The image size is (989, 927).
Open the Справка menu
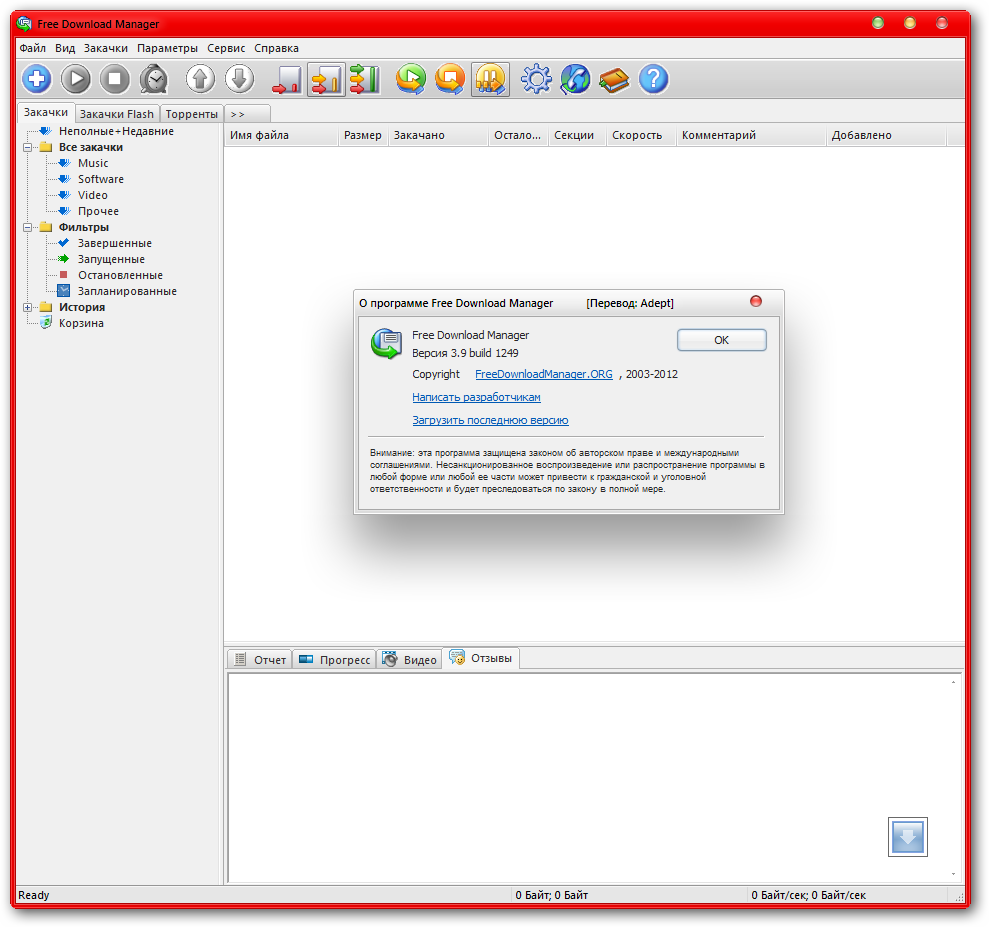point(276,48)
